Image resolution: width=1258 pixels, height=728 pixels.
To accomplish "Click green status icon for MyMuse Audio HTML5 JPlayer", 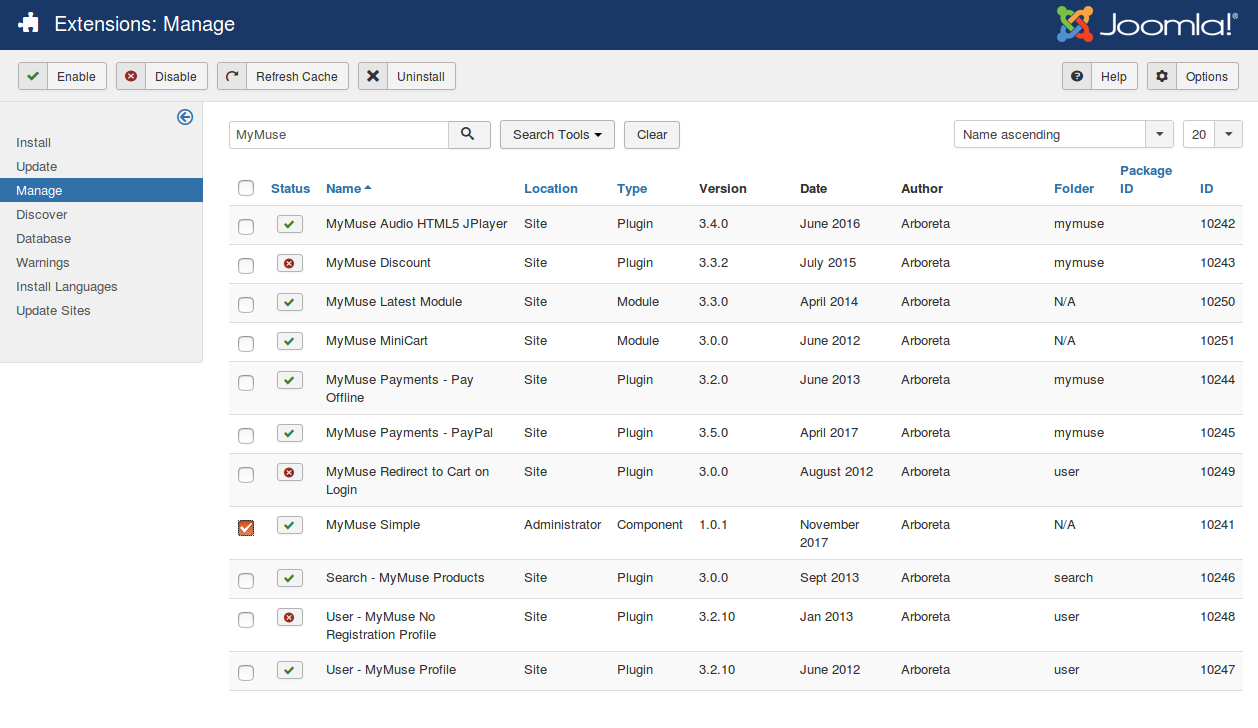I will point(289,224).
